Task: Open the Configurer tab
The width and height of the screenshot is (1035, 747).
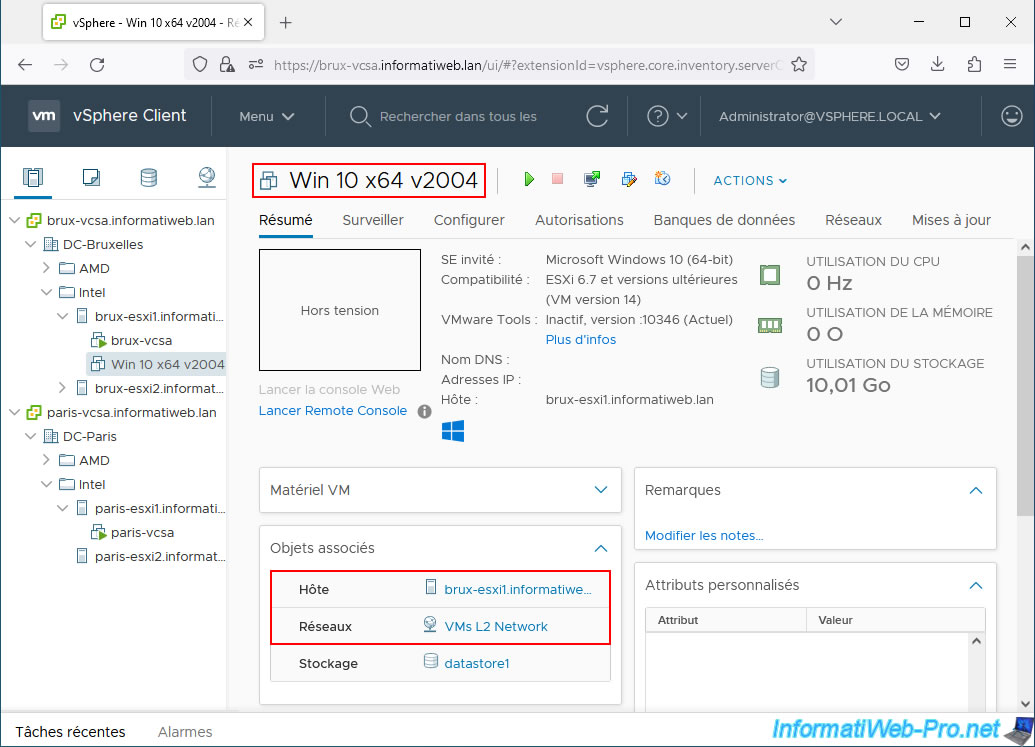Action: coord(469,220)
